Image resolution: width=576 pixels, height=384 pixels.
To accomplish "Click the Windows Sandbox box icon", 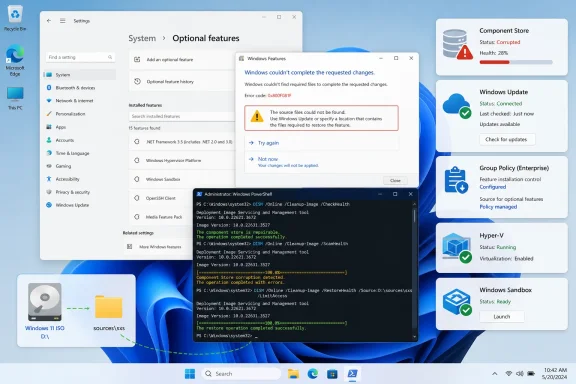I will (x=457, y=302).
